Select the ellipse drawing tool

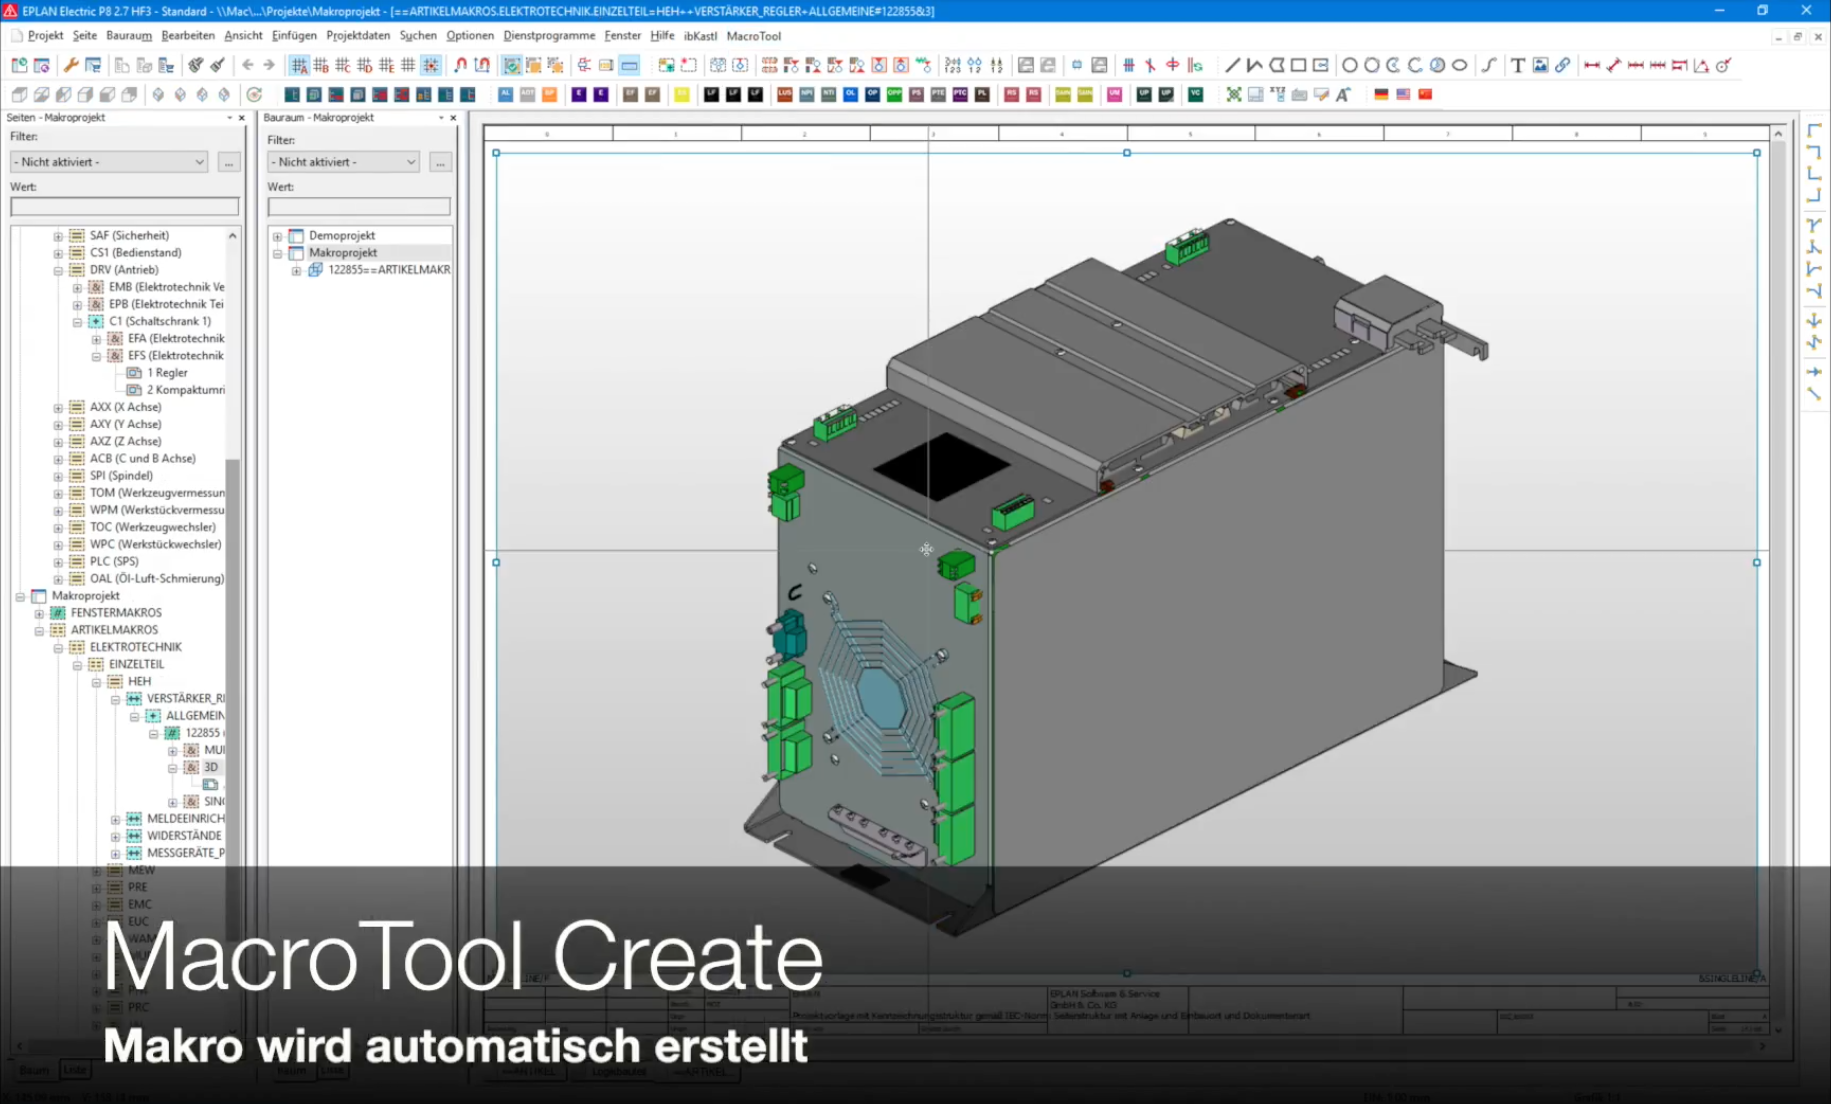coord(1459,65)
